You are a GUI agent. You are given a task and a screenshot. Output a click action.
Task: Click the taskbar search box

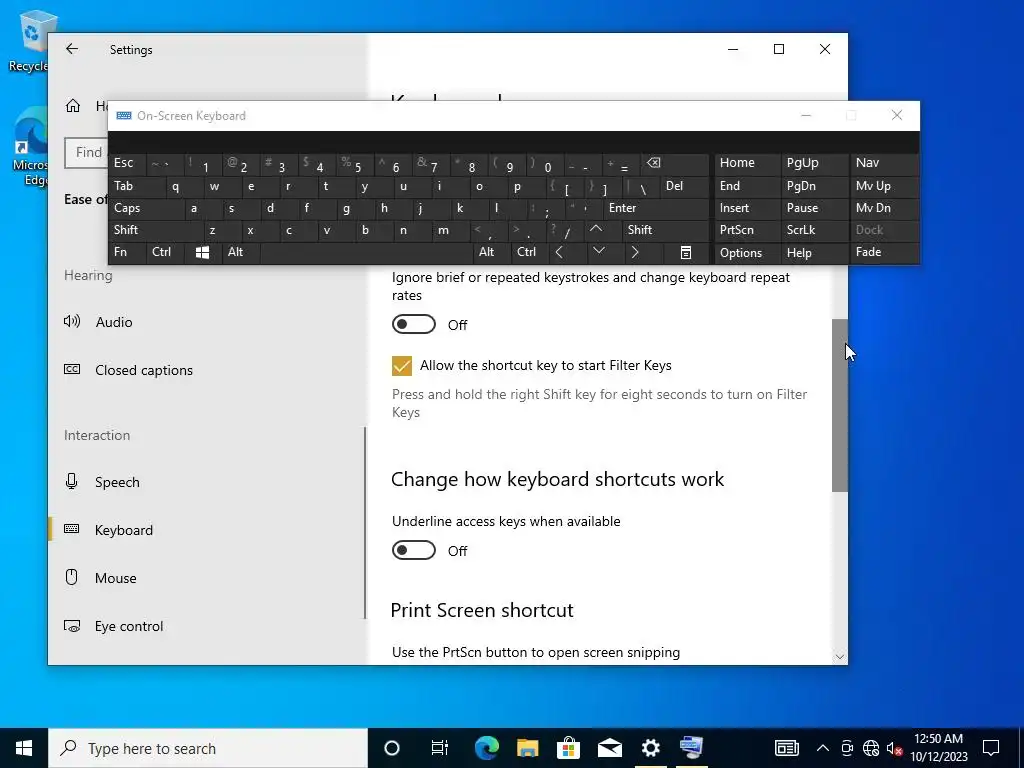tap(208, 748)
